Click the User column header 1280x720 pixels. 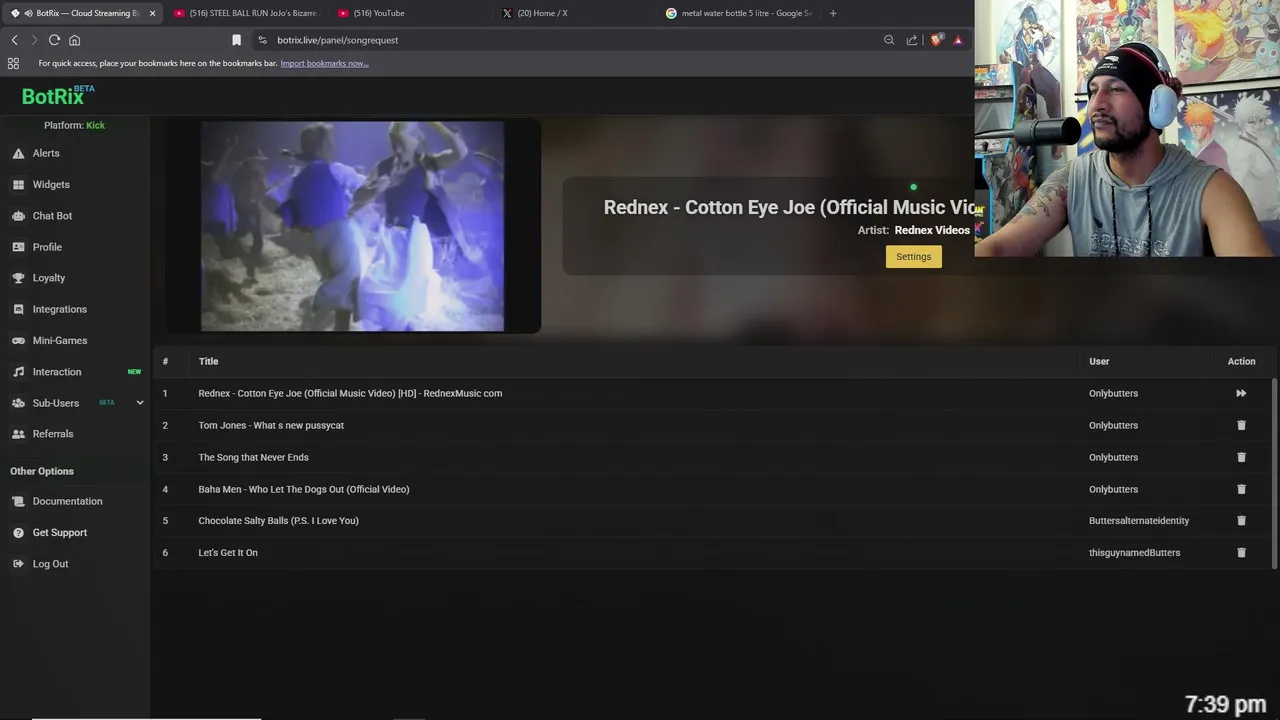[x=1099, y=361]
